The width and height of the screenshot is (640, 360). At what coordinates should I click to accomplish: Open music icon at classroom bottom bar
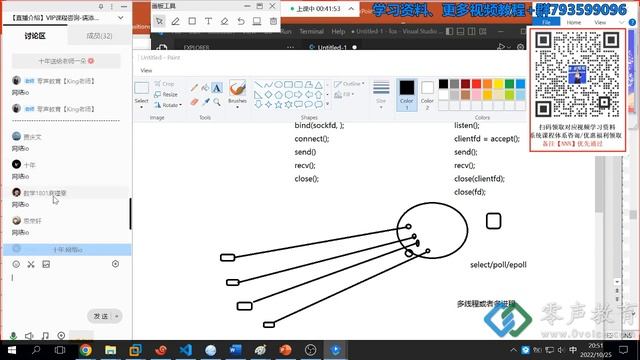(x=45, y=336)
